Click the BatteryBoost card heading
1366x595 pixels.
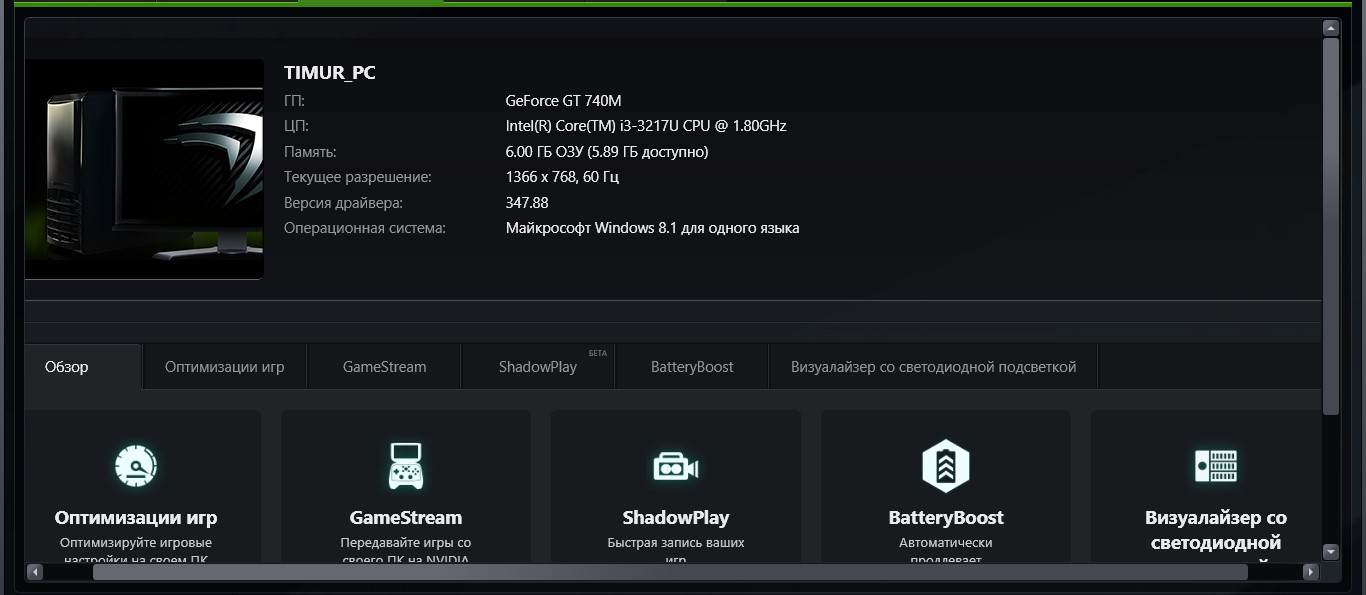click(x=946, y=518)
